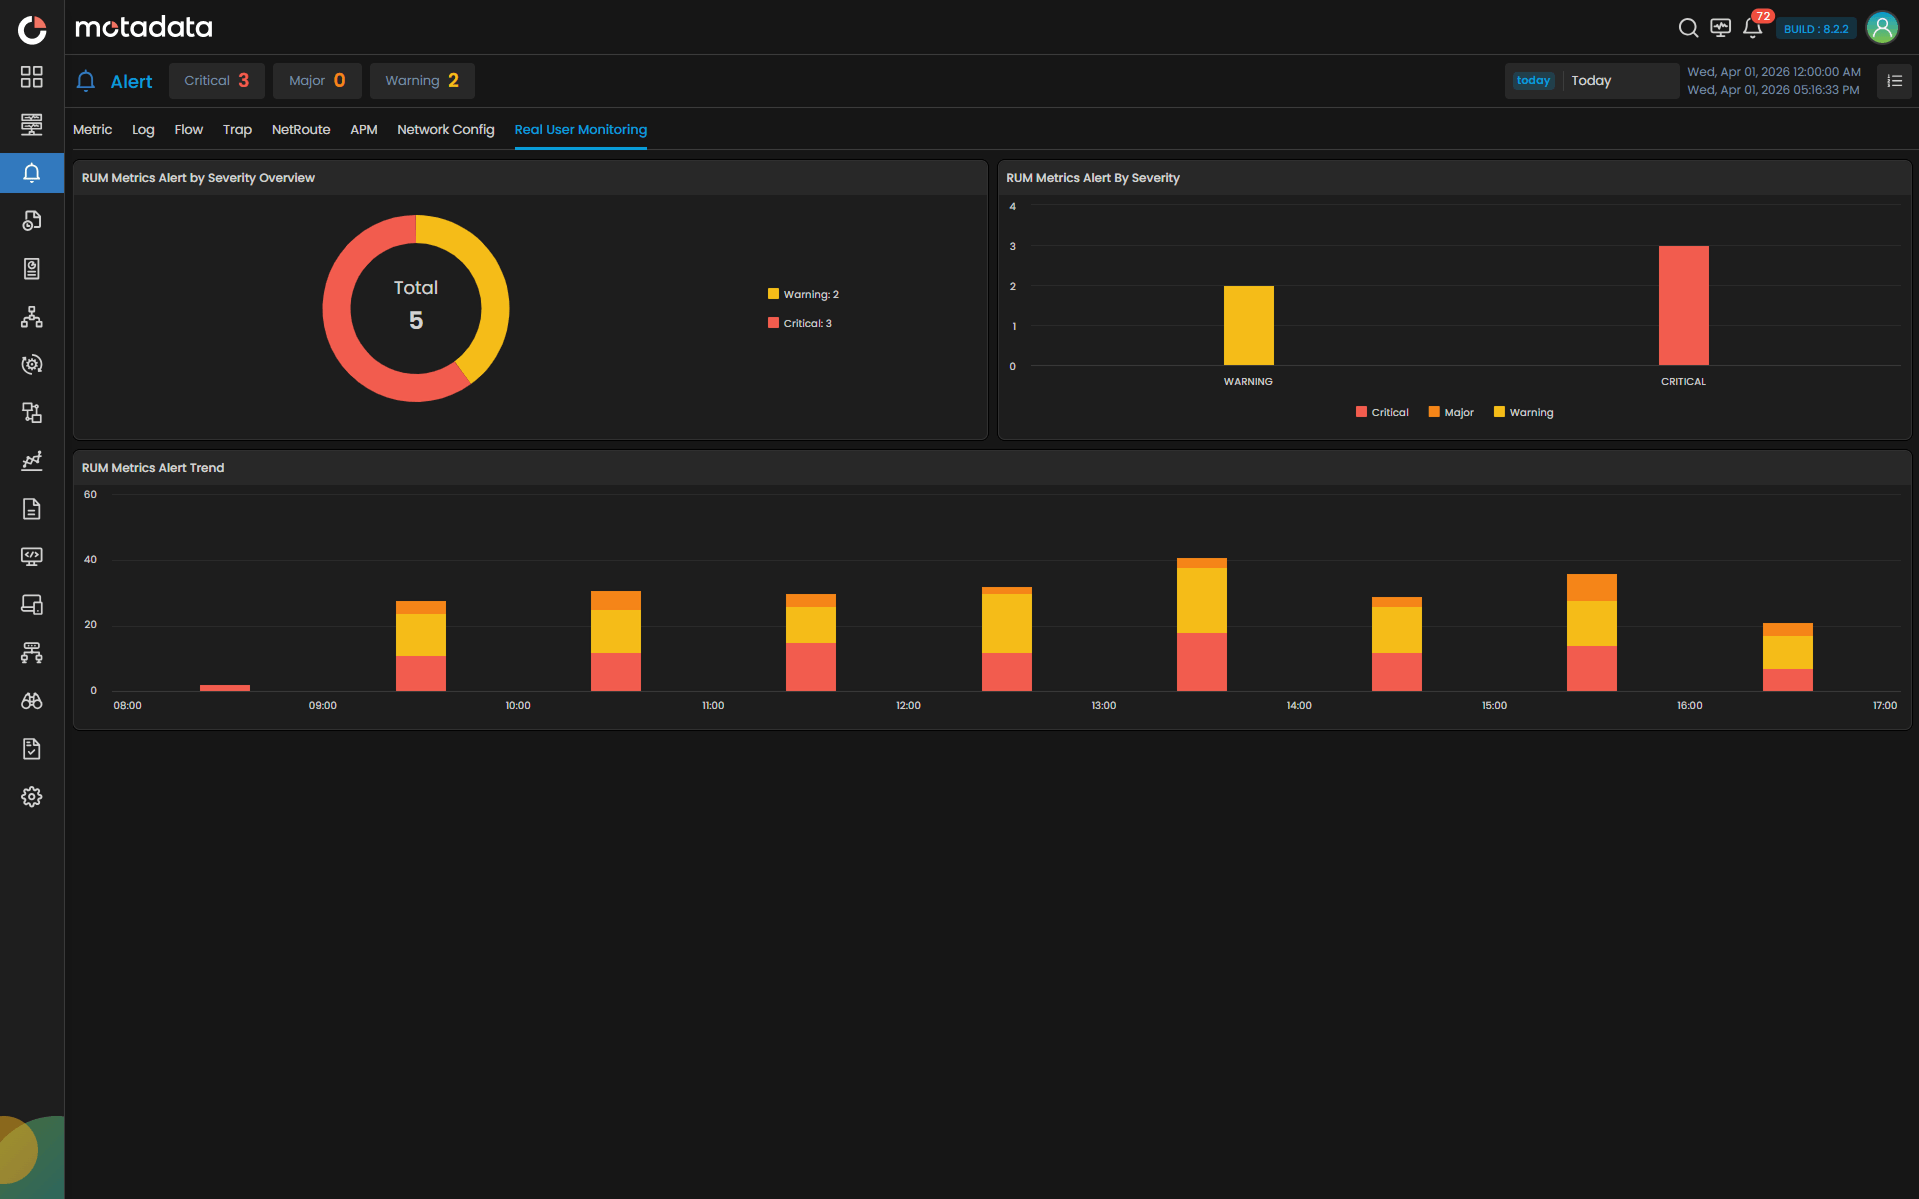Screen dimensions: 1919x1199
Task: Open the user profile avatar menu
Action: 1882,27
